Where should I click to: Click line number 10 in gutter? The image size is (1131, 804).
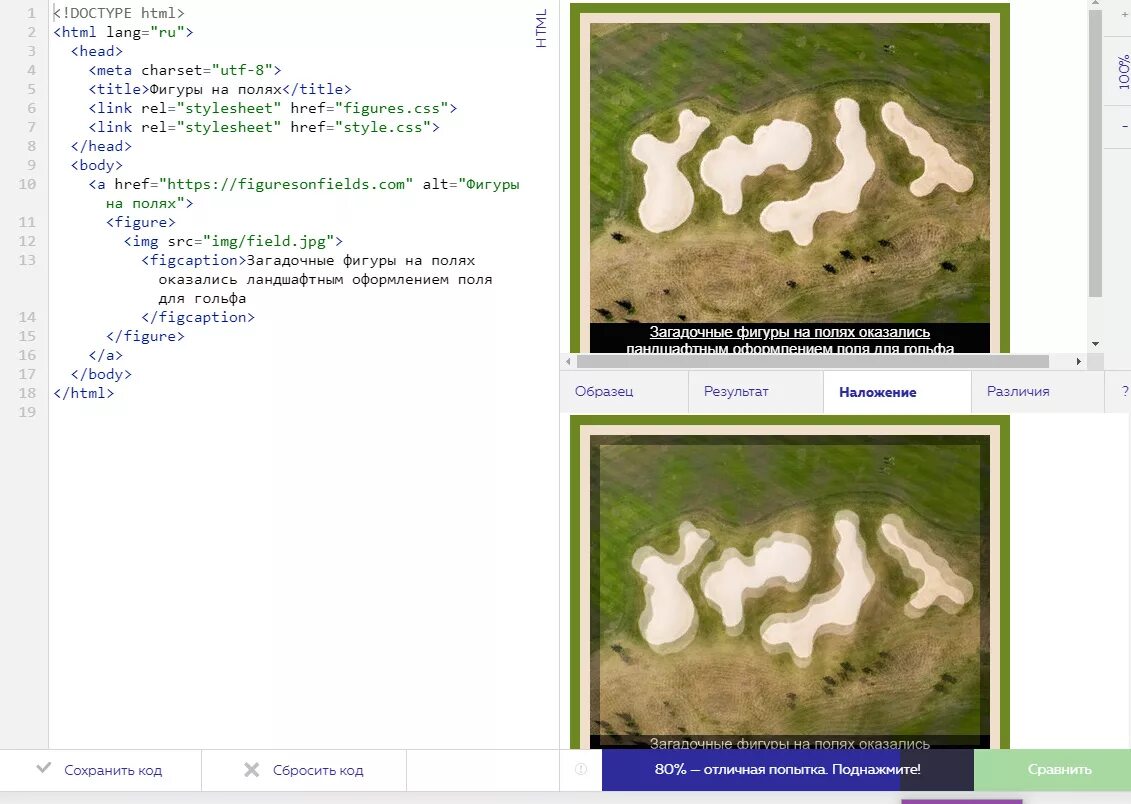coord(27,184)
